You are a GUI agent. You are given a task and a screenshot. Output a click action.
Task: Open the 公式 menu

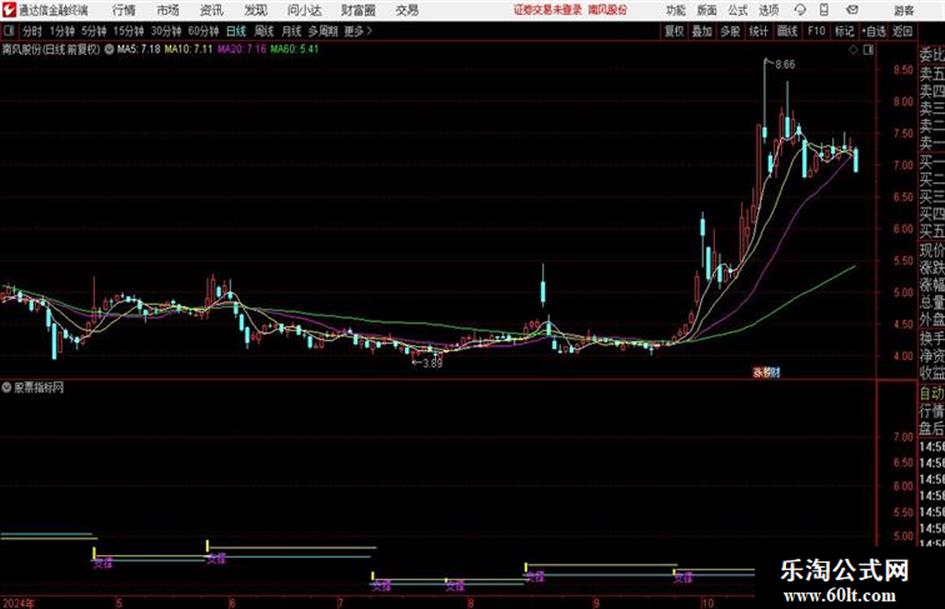tap(737, 10)
